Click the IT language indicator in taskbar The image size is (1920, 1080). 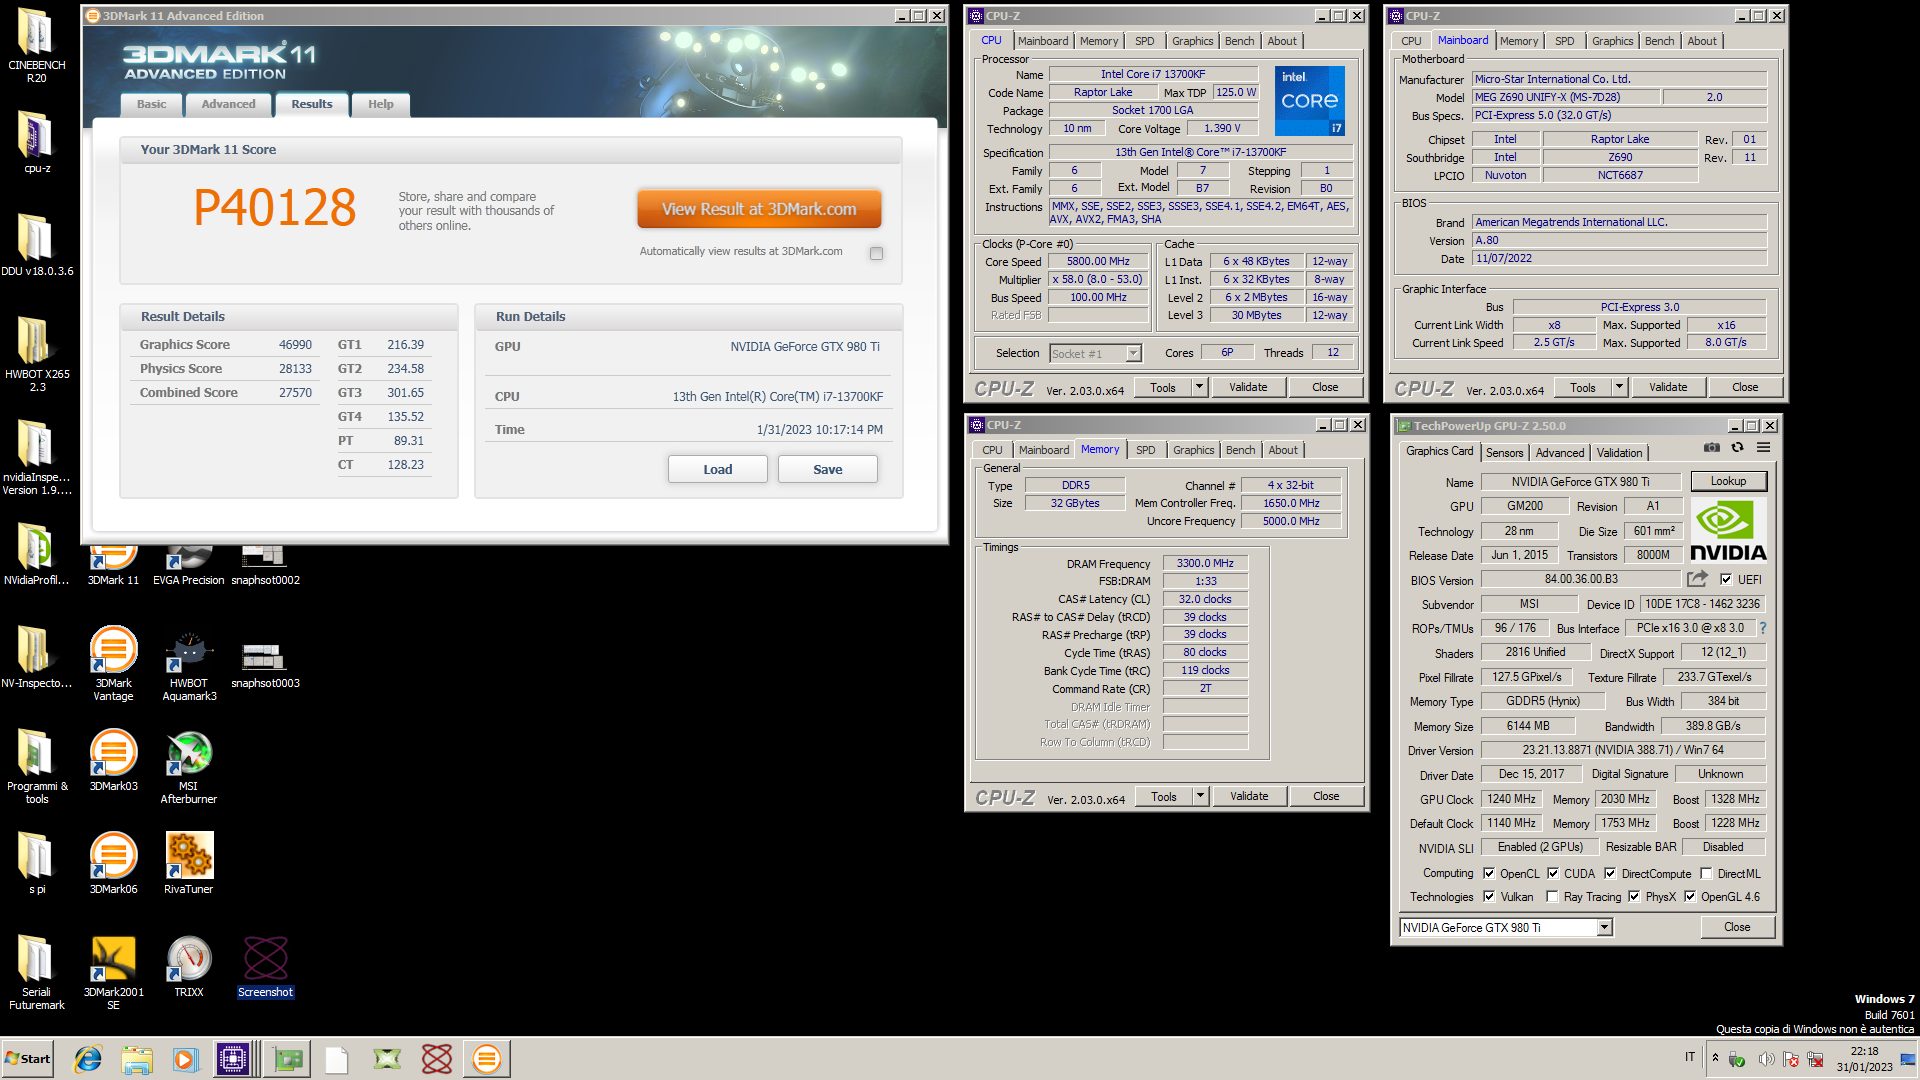coord(1690,1057)
